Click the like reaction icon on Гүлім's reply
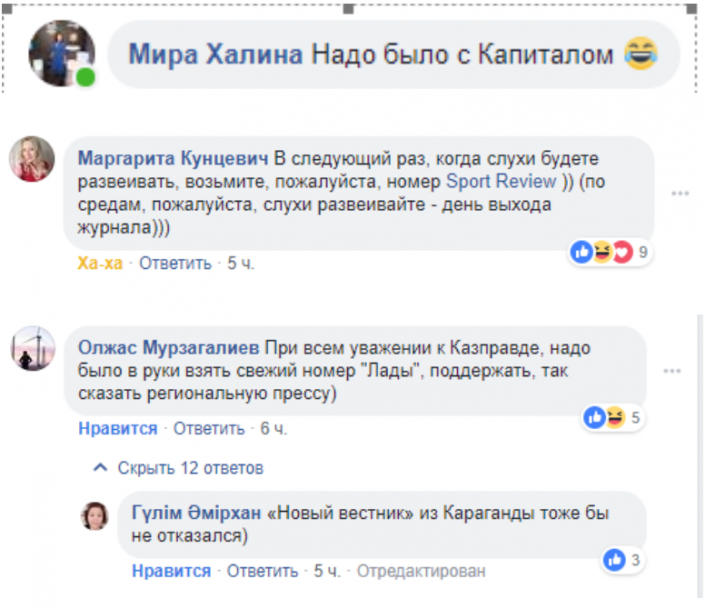The image size is (705, 609). click(x=615, y=559)
